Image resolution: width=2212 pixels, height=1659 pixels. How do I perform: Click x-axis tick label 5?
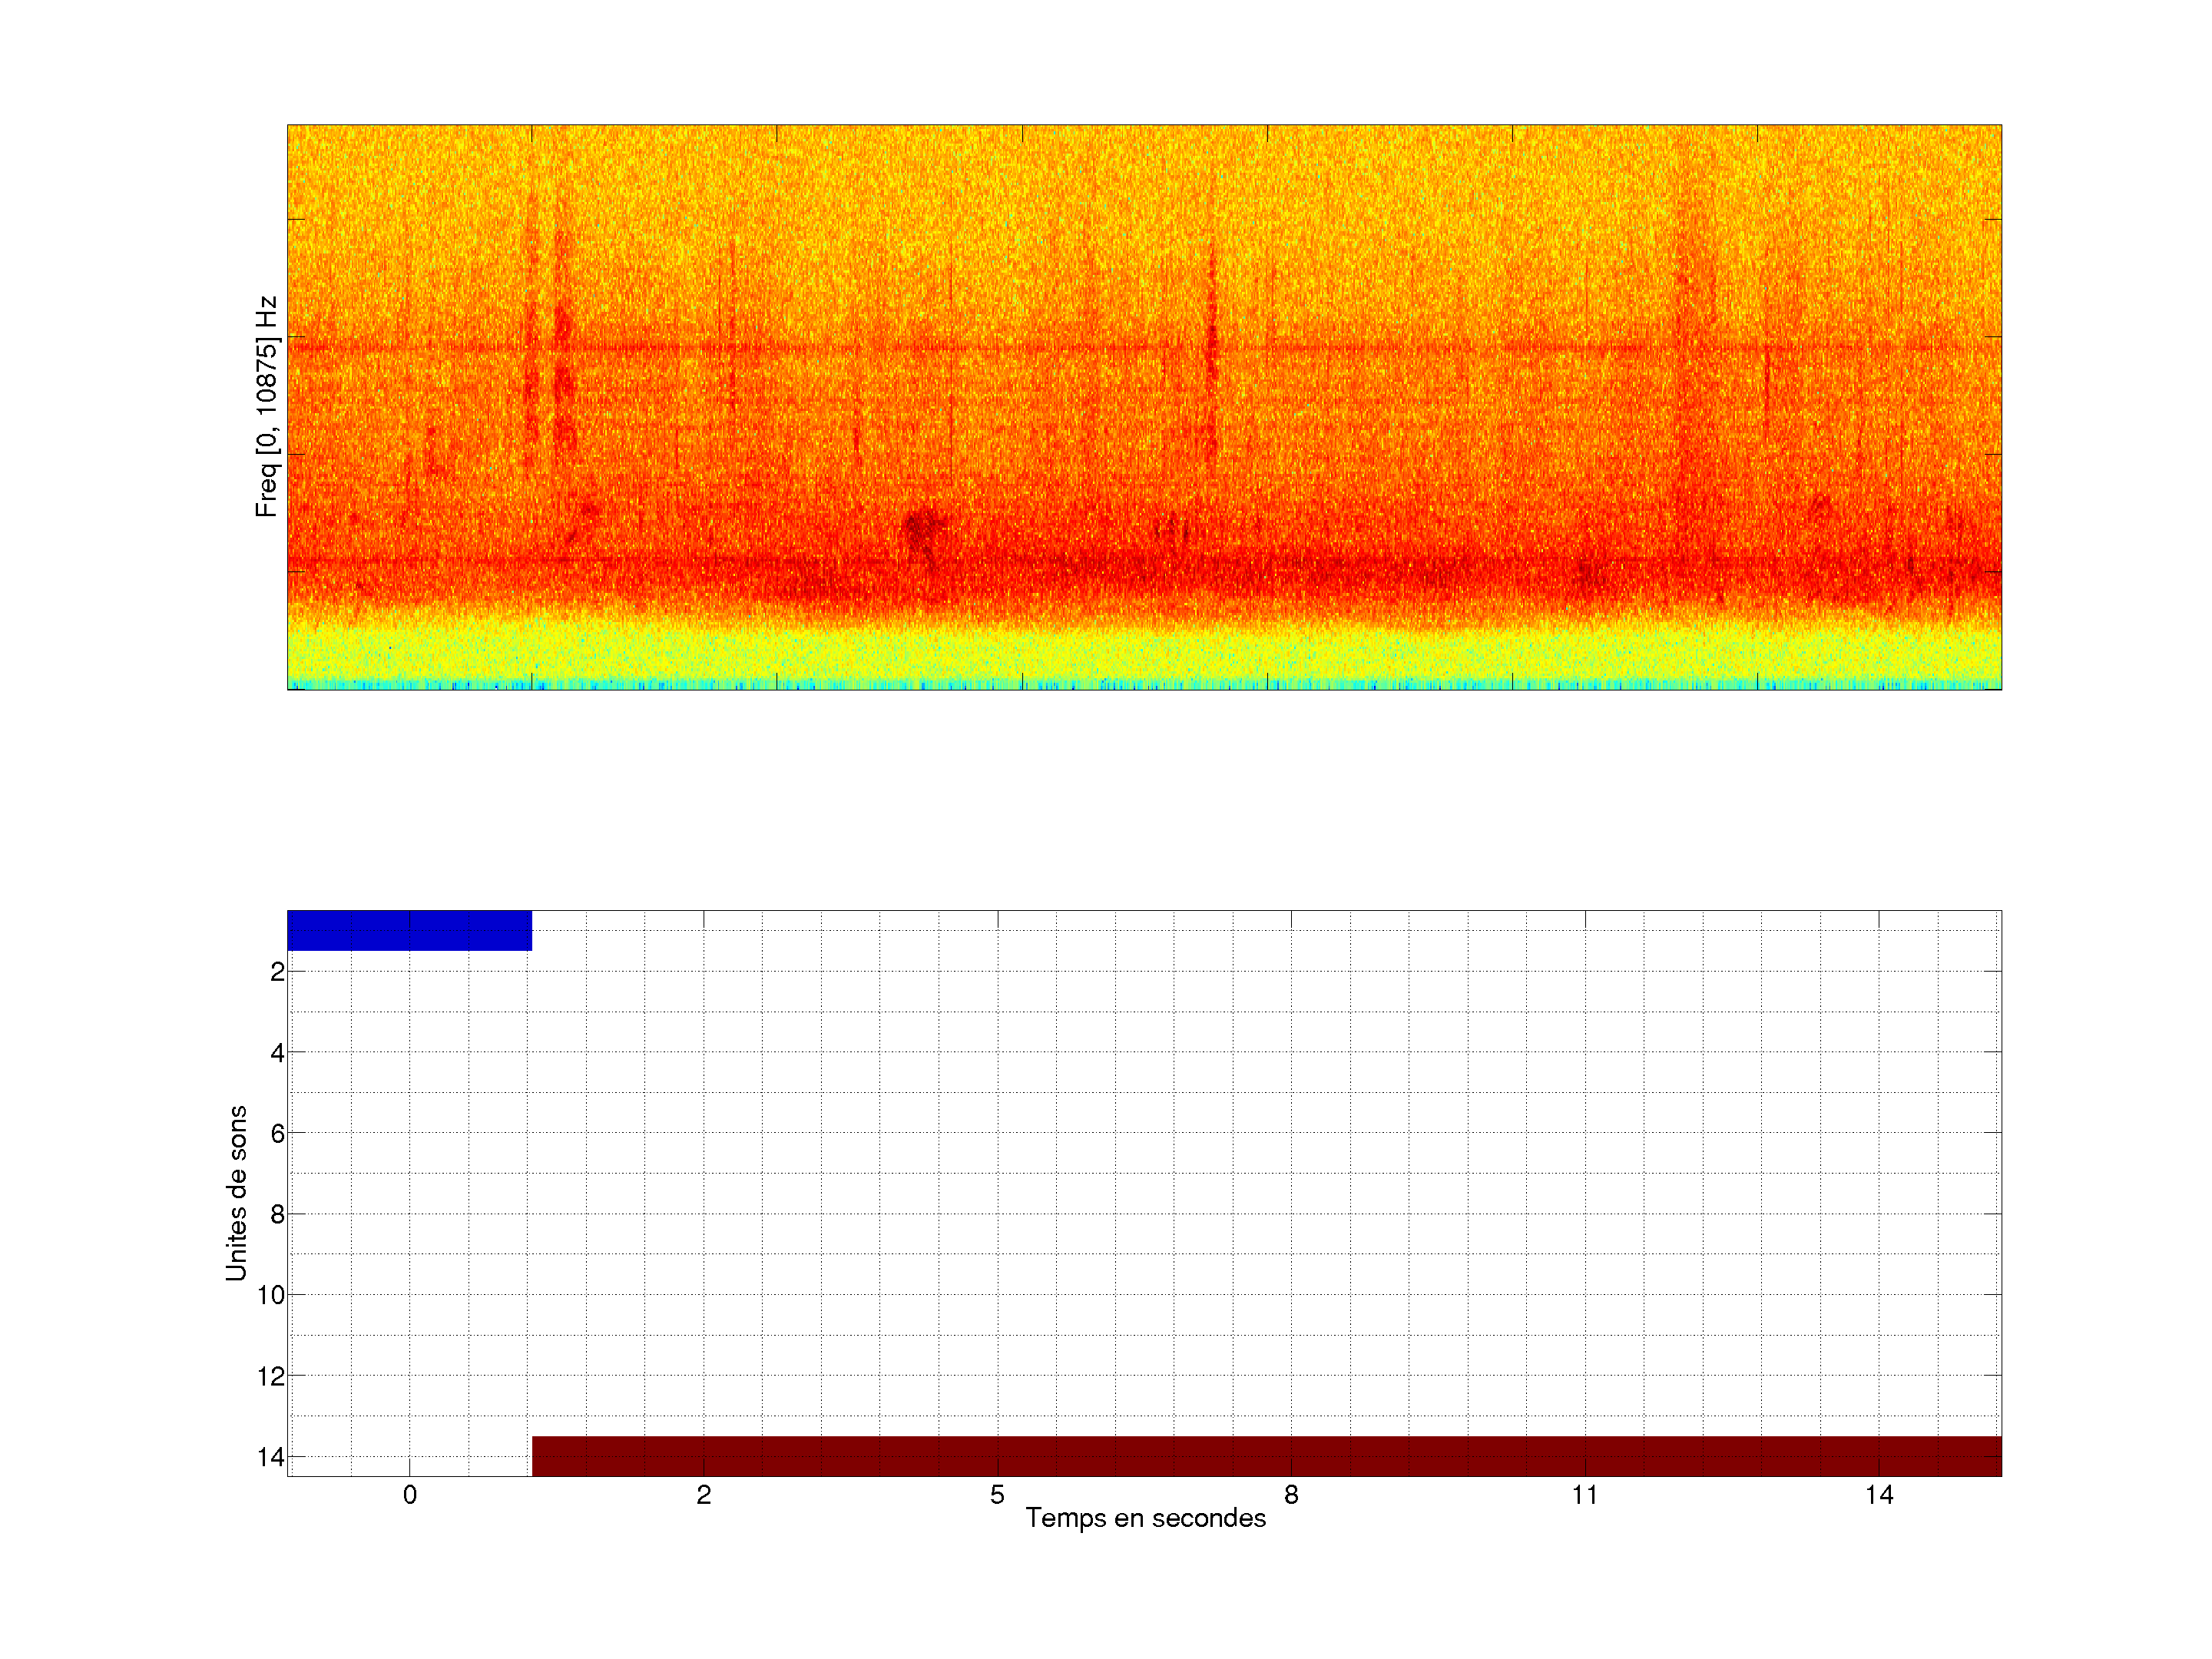click(x=997, y=1495)
